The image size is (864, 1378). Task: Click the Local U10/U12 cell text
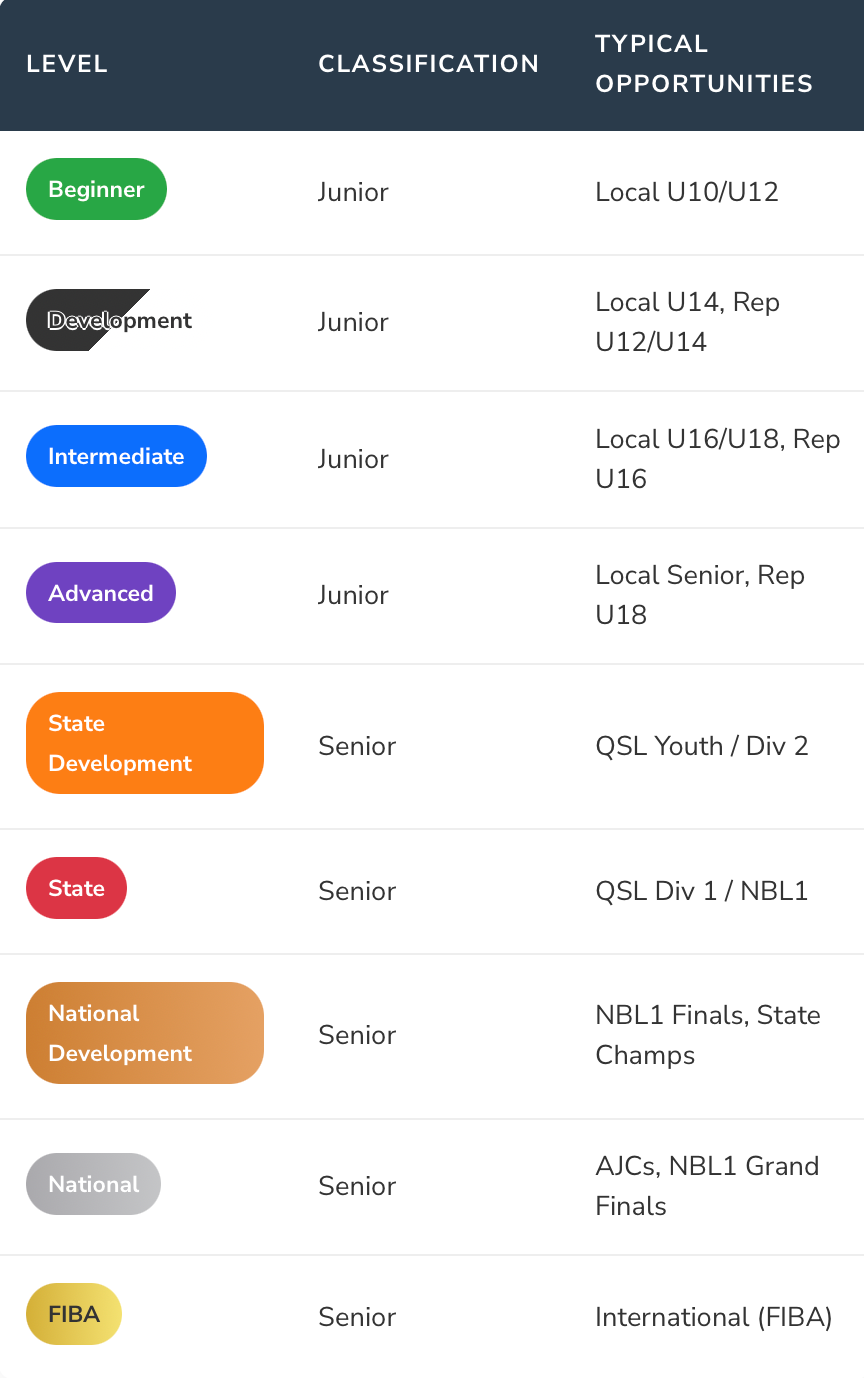click(x=687, y=192)
